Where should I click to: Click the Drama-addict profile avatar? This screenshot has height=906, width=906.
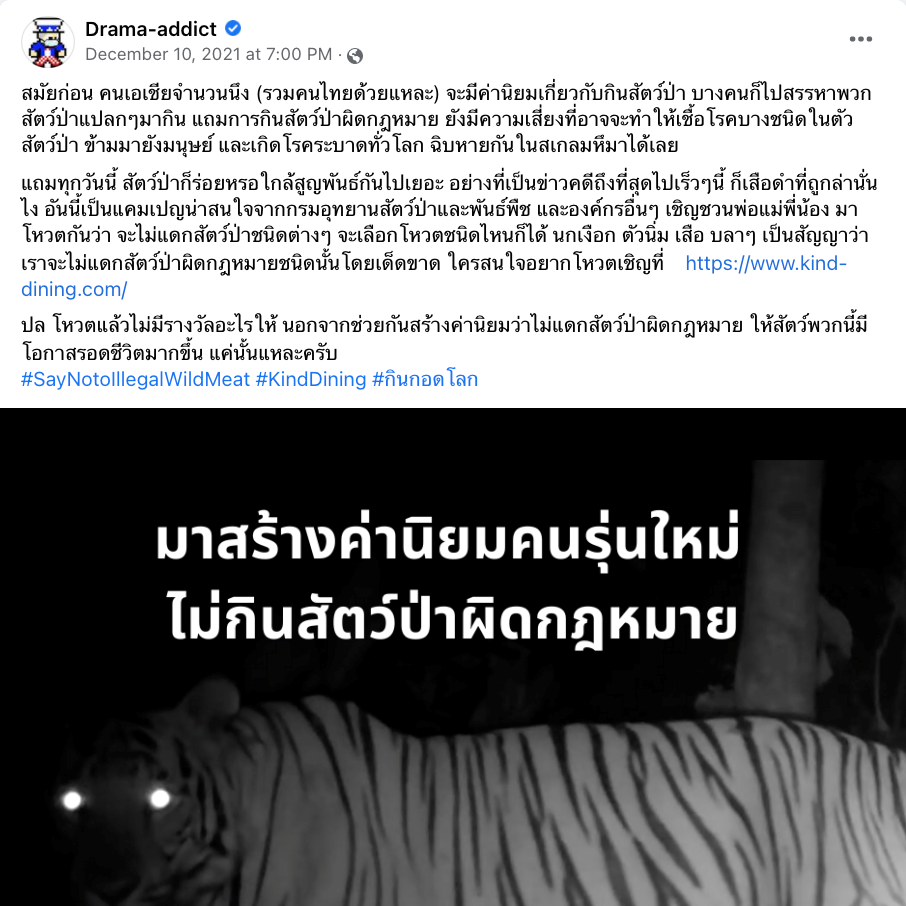pos(48,42)
